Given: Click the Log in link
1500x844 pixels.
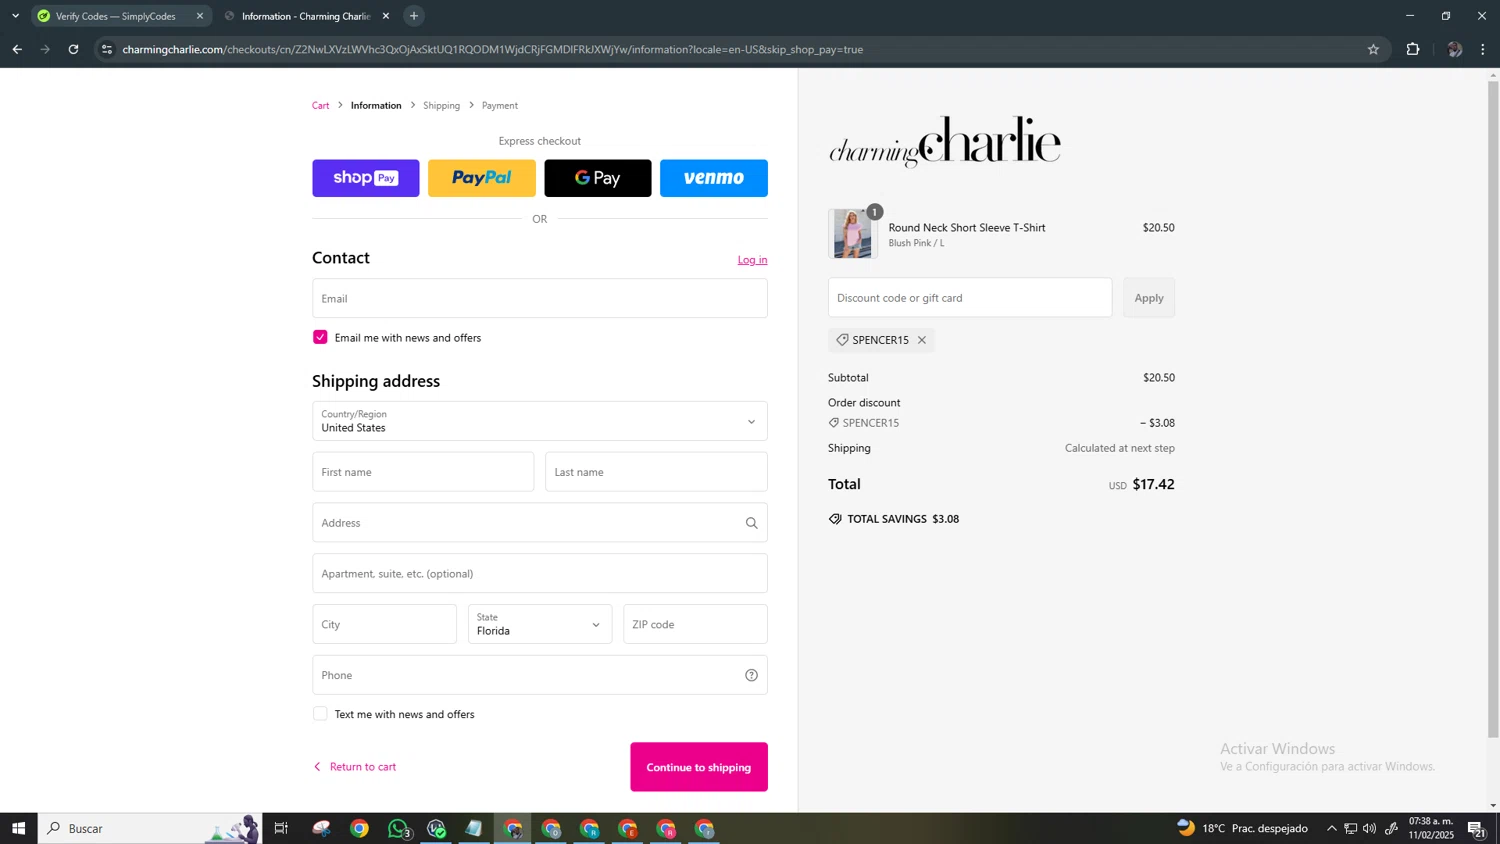Looking at the screenshot, I should pyautogui.click(x=752, y=260).
